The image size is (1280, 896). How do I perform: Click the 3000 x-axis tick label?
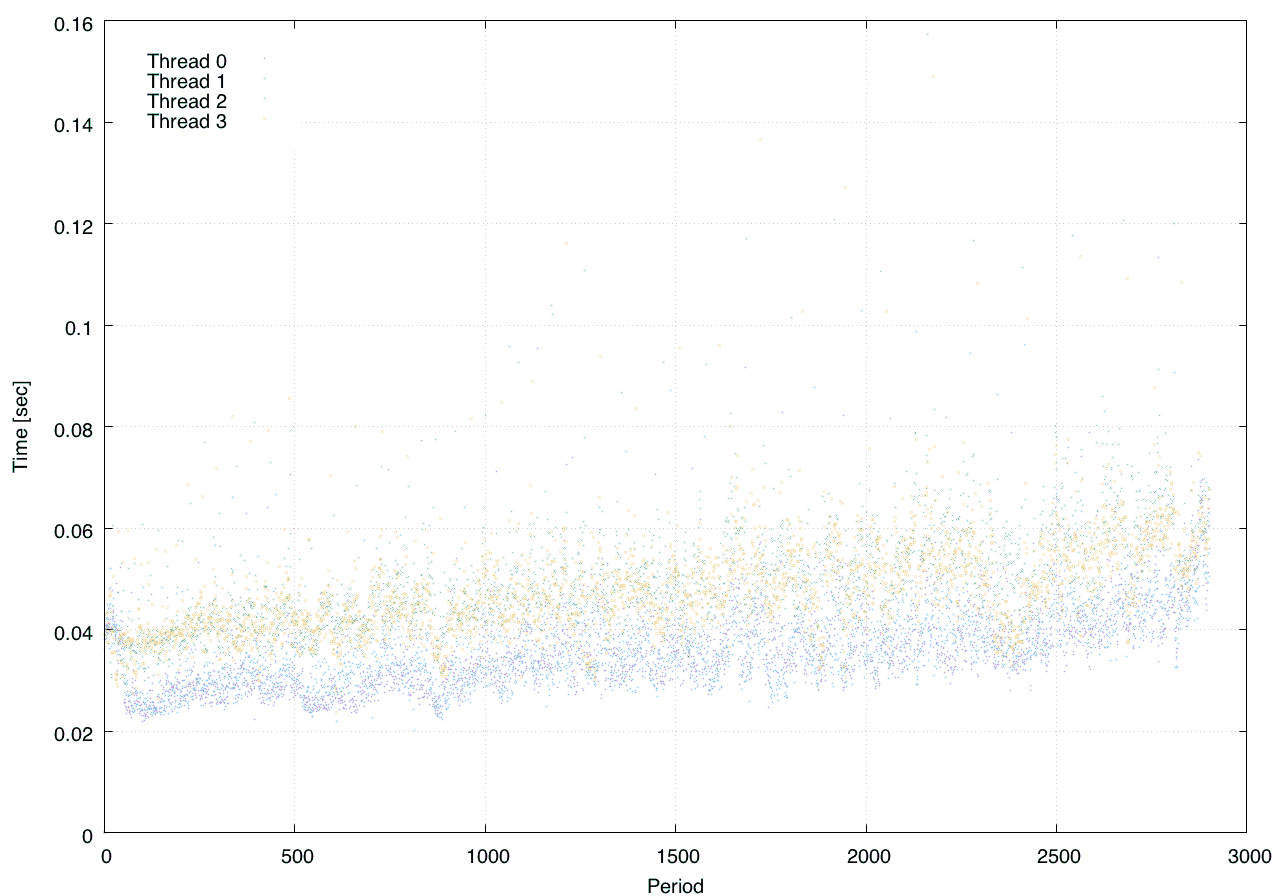[1246, 856]
